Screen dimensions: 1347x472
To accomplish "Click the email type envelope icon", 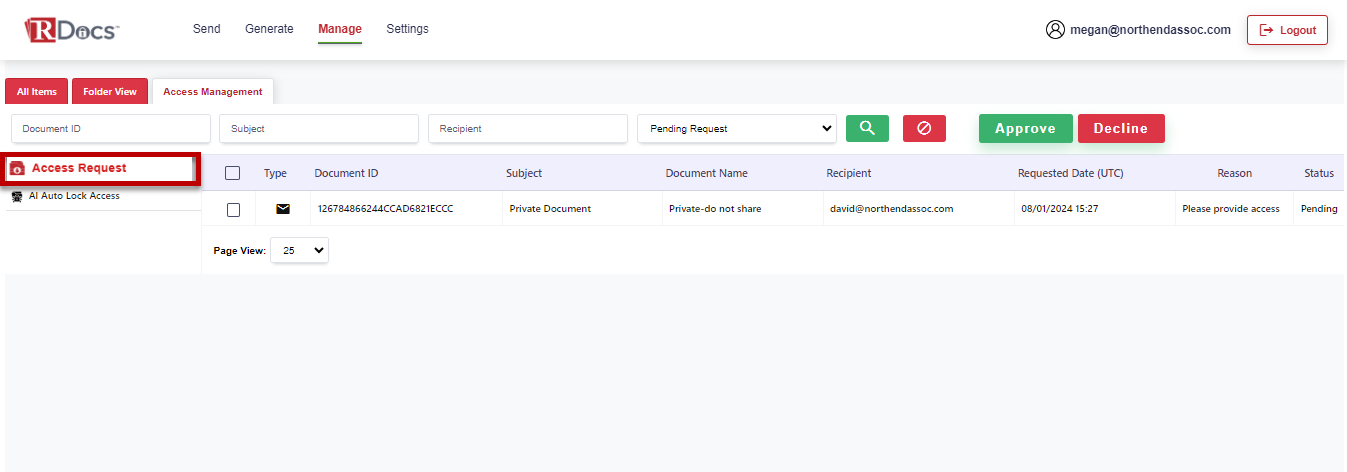I will coord(283,209).
